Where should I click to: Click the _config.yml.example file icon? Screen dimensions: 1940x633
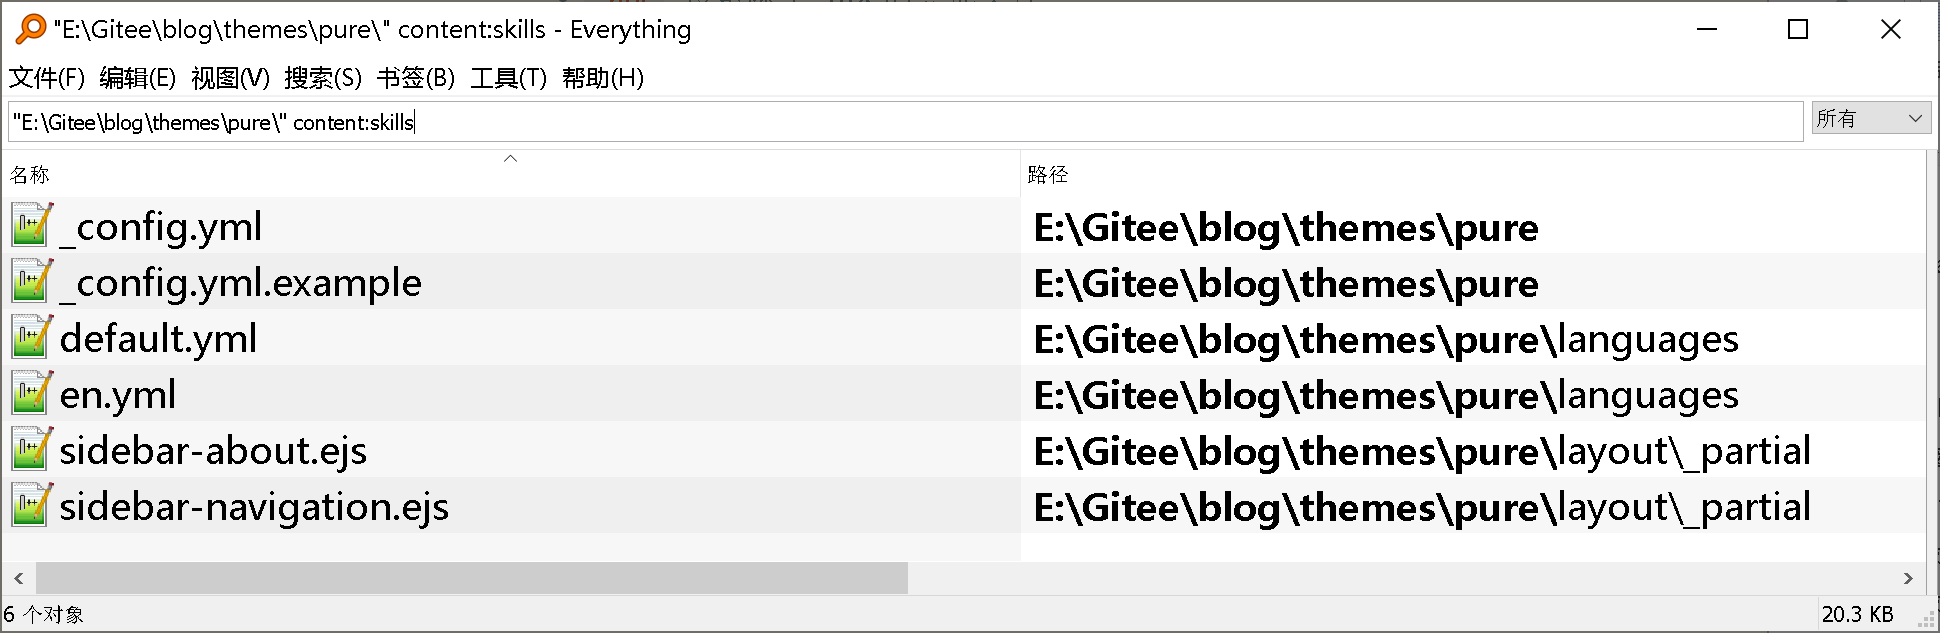(30, 282)
